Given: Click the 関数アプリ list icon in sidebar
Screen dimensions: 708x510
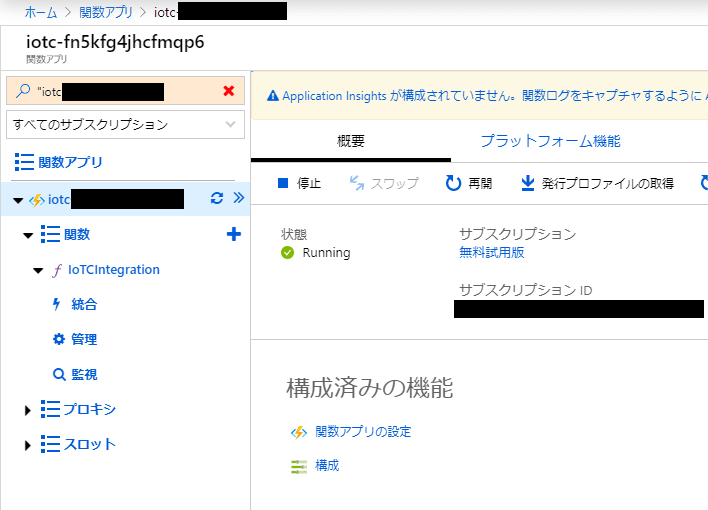Looking at the screenshot, I should click(24, 162).
